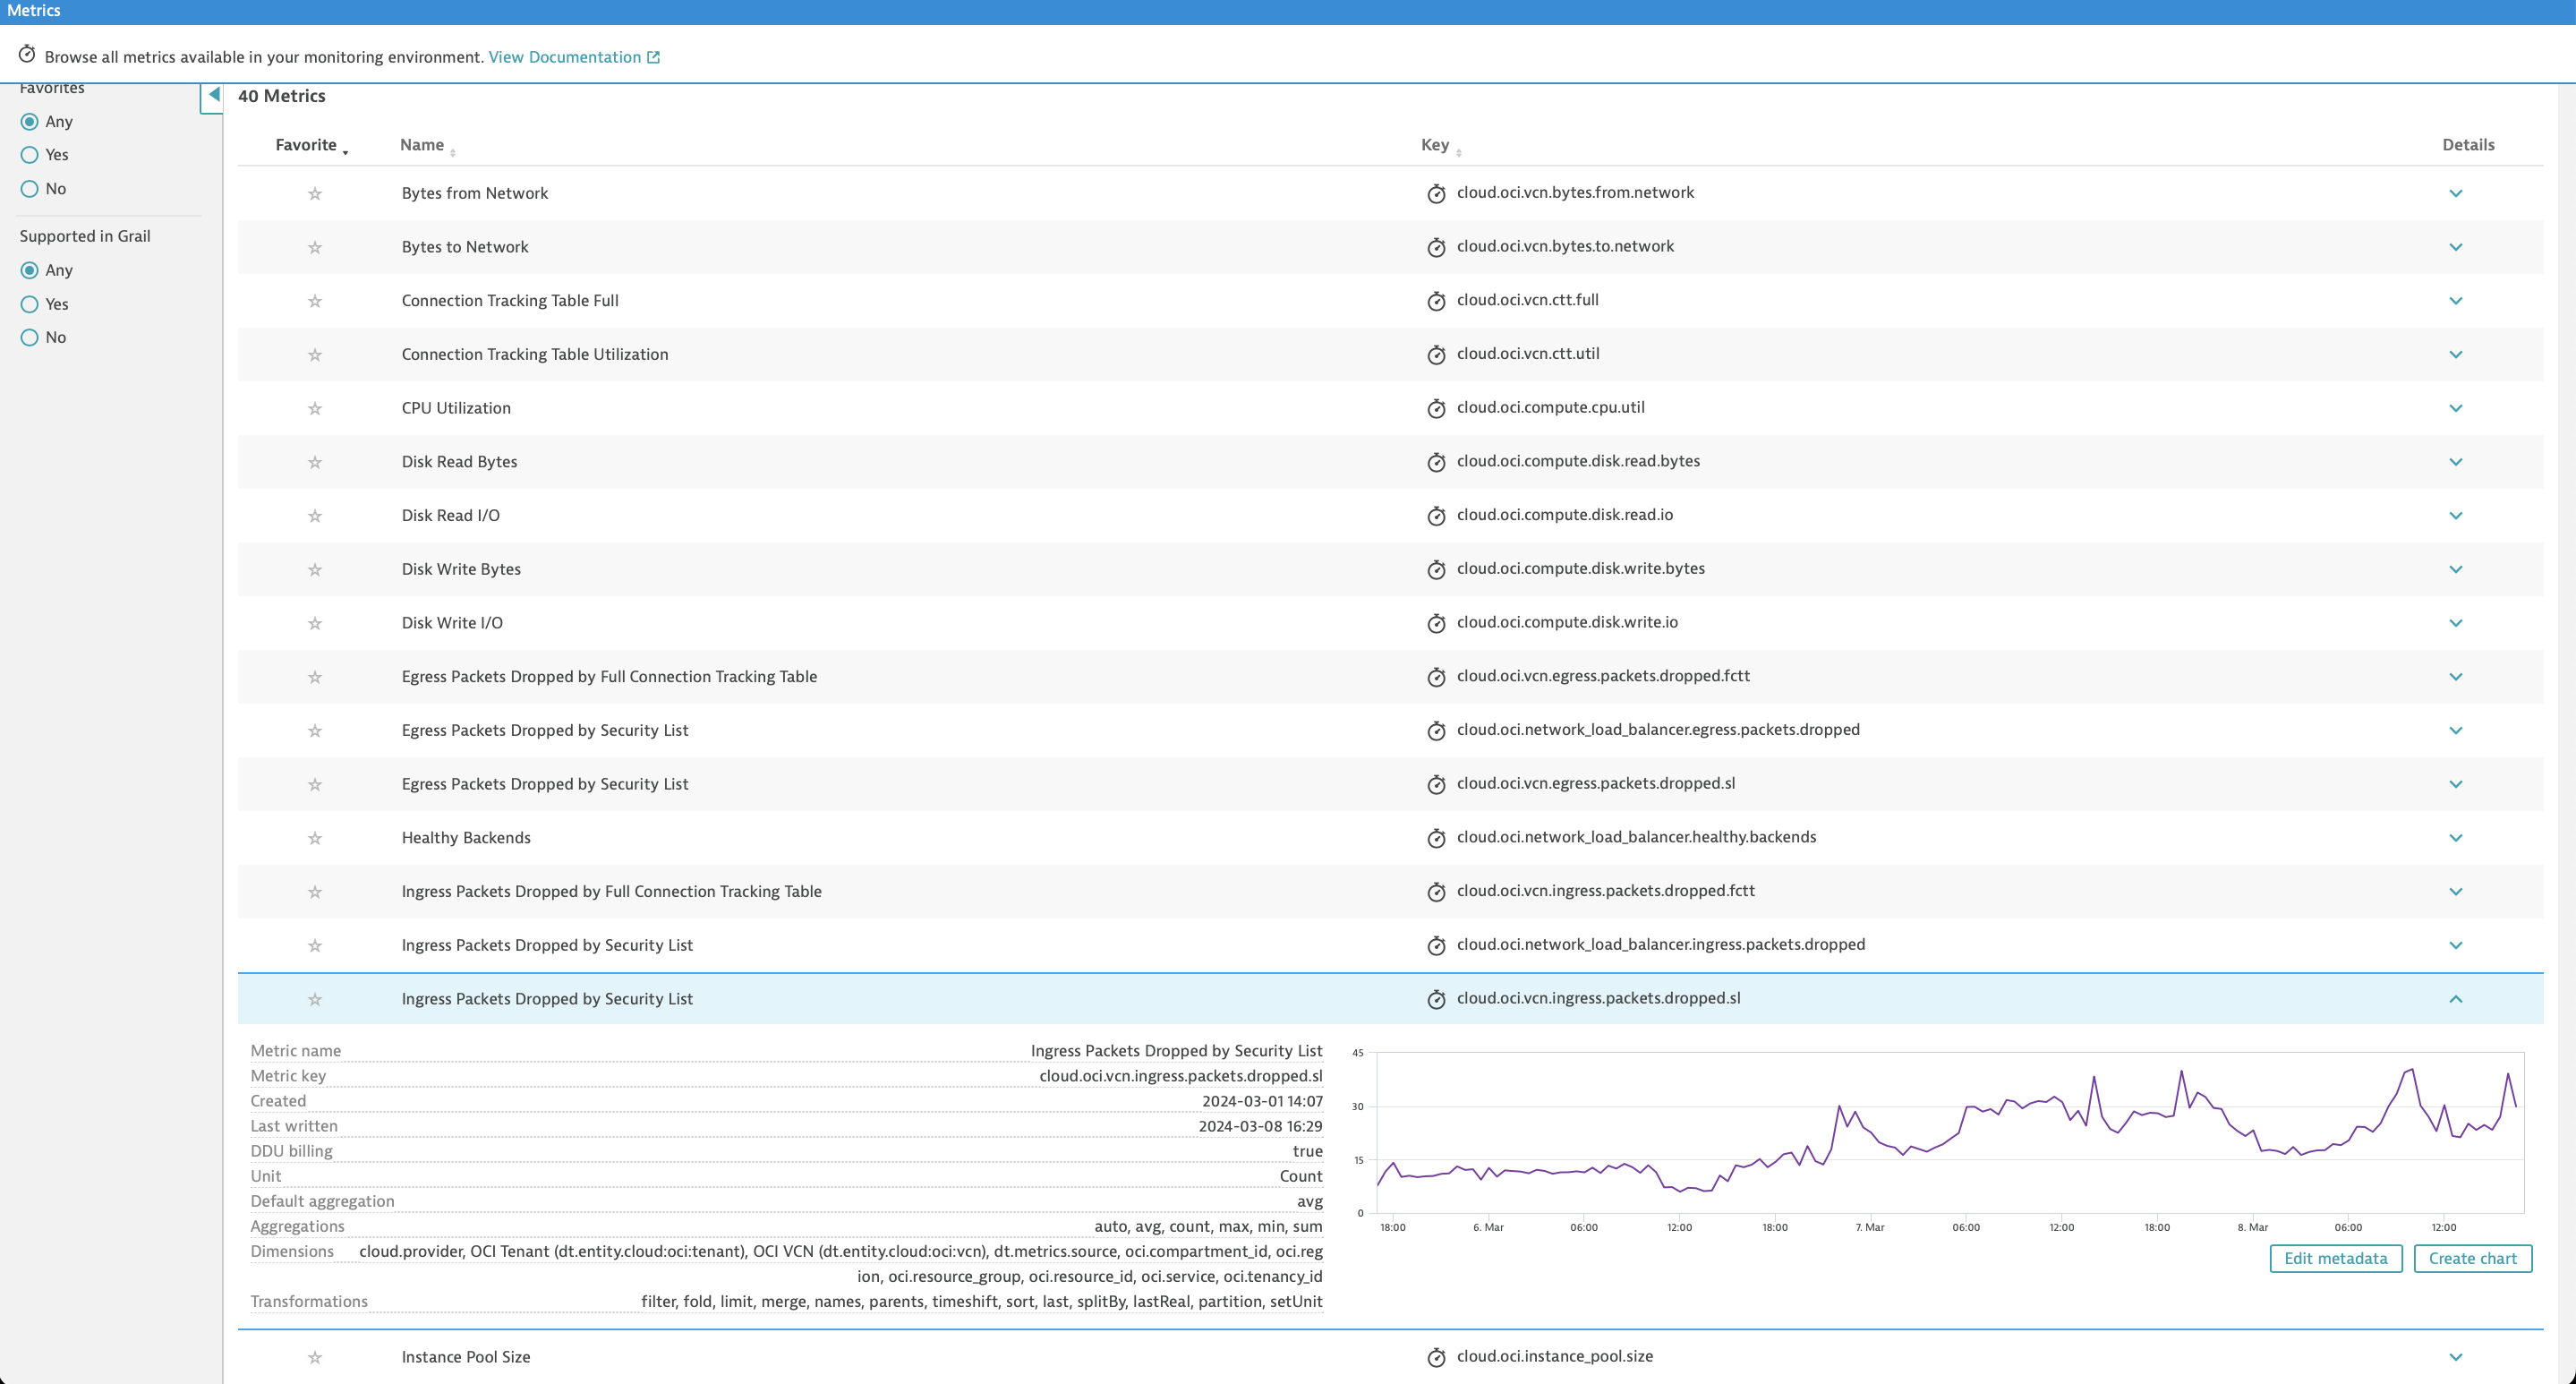Star the Disk Write Bytes metric
The height and width of the screenshot is (1384, 2576).
click(315, 570)
